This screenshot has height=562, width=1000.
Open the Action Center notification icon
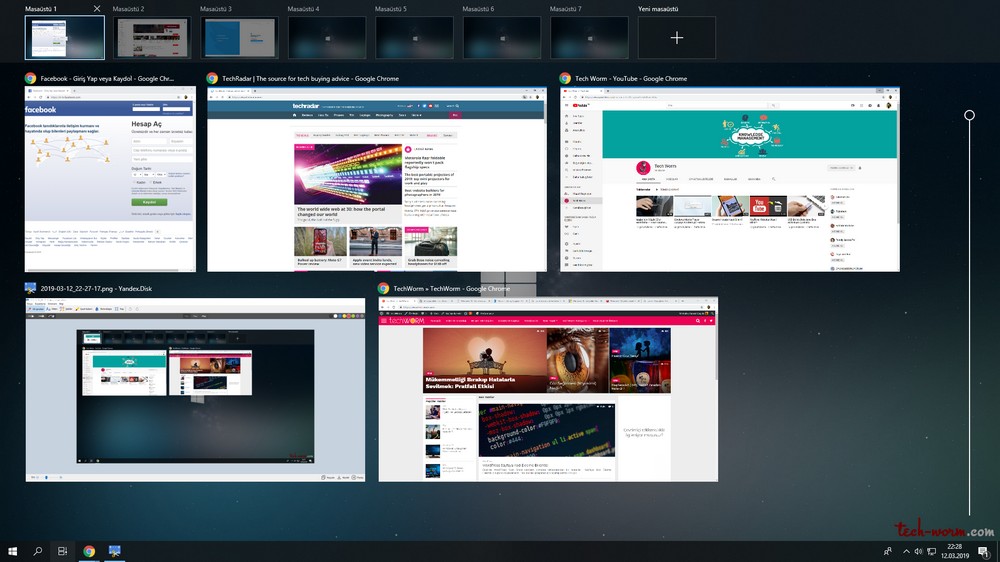click(984, 551)
